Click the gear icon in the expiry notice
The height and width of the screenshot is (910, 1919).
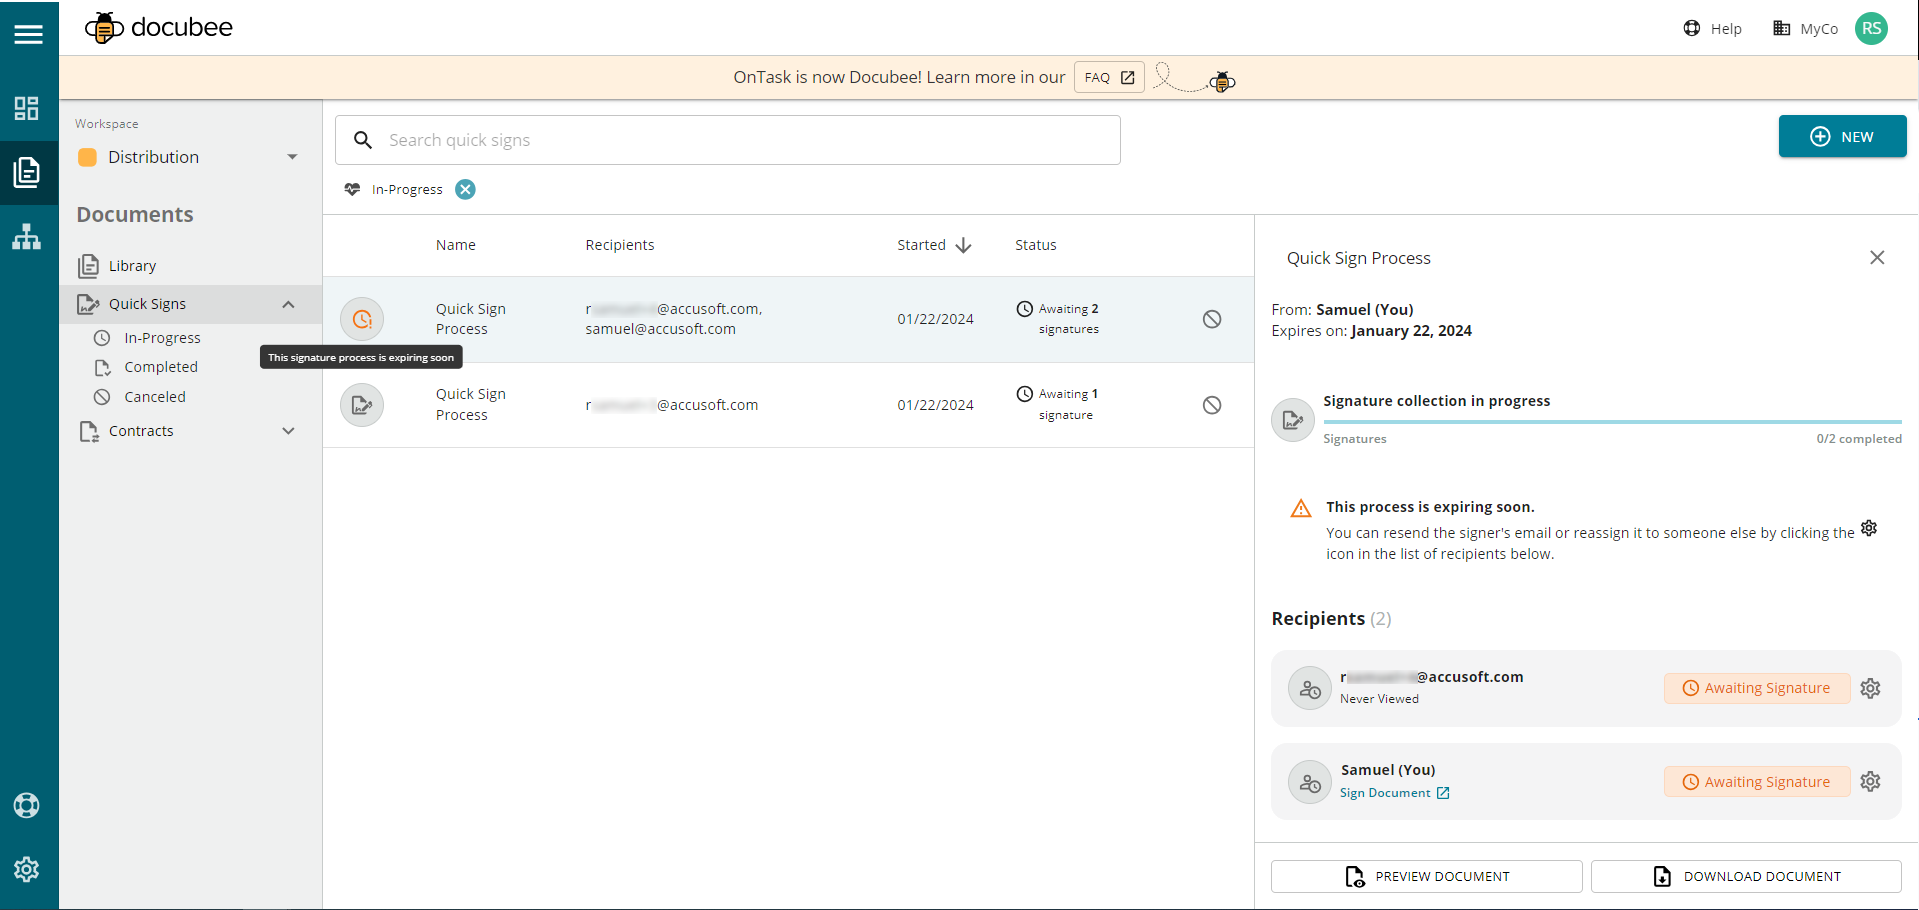click(x=1869, y=528)
